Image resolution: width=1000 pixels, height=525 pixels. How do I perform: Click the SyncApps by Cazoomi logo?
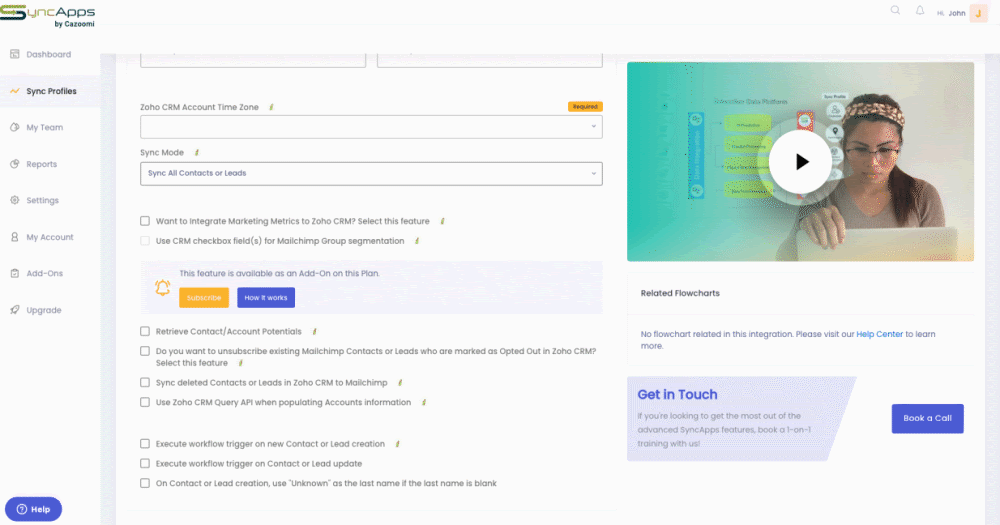click(48, 16)
